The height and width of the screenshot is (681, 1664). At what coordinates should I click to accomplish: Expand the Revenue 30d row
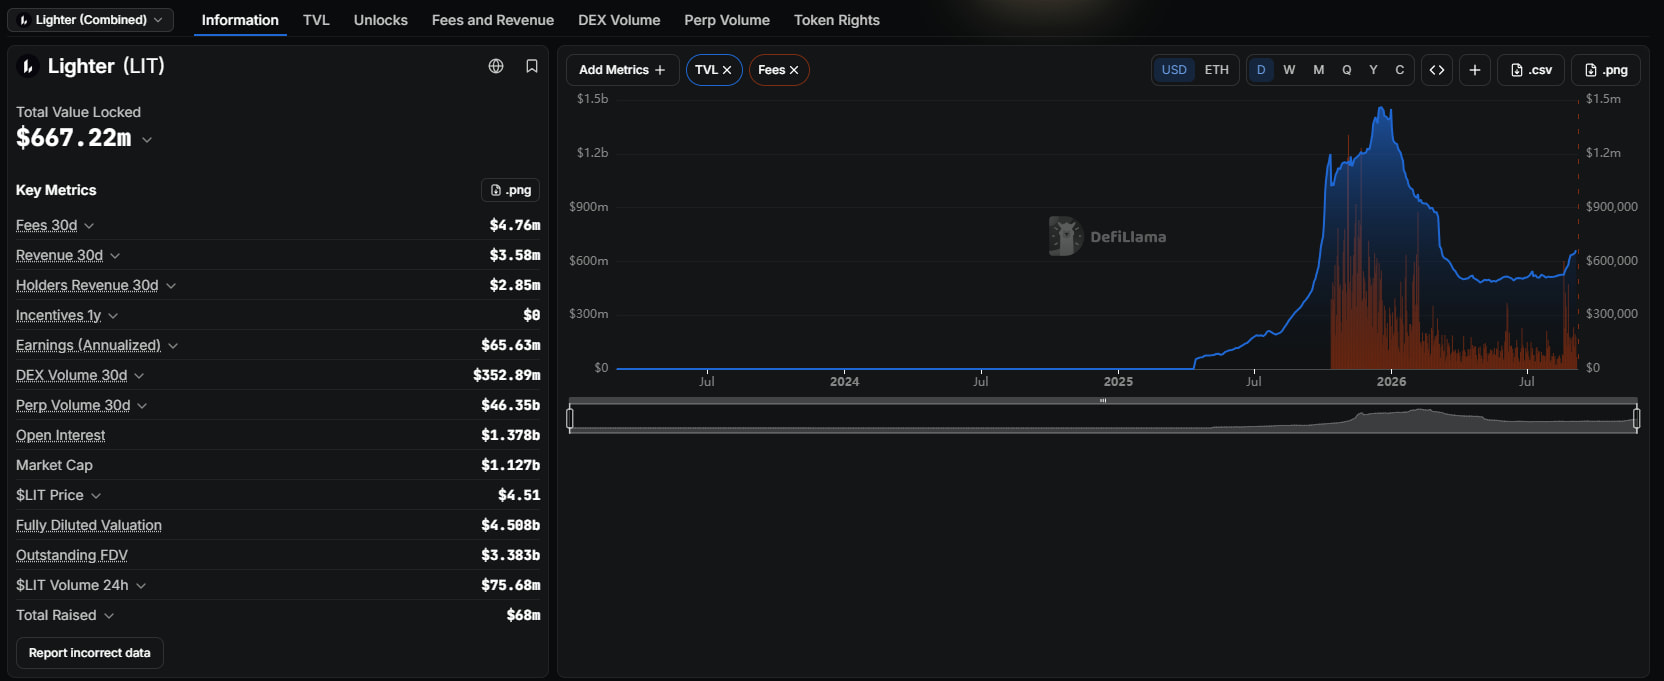115,256
